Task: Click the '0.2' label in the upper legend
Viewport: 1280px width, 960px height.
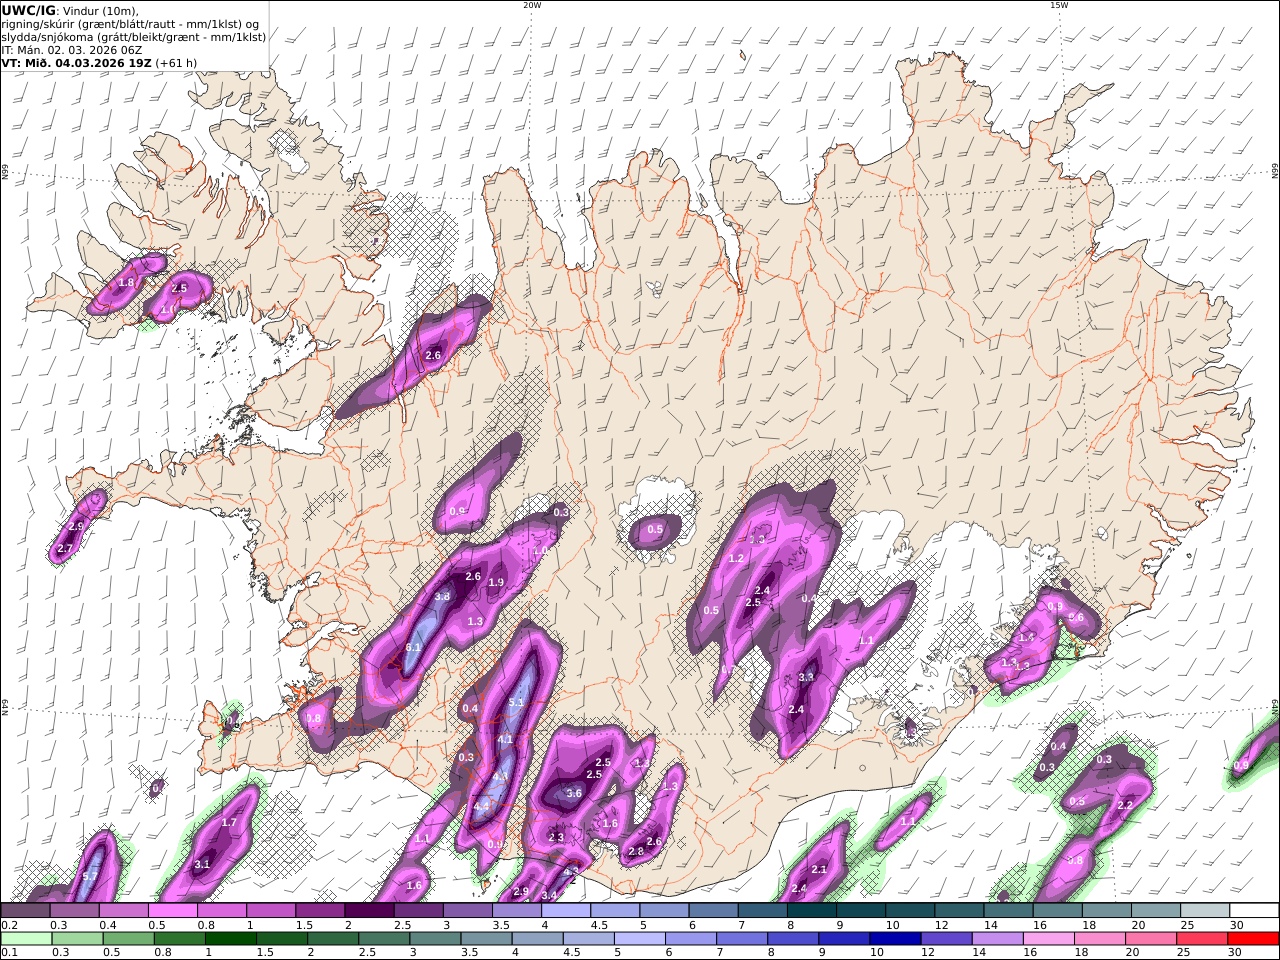Action: pos(9,926)
